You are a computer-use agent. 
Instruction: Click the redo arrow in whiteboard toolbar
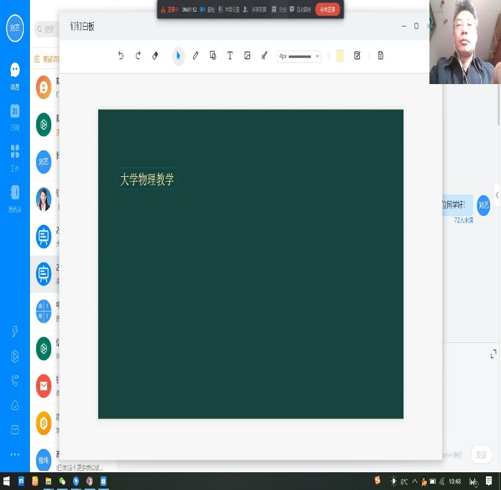(x=138, y=56)
